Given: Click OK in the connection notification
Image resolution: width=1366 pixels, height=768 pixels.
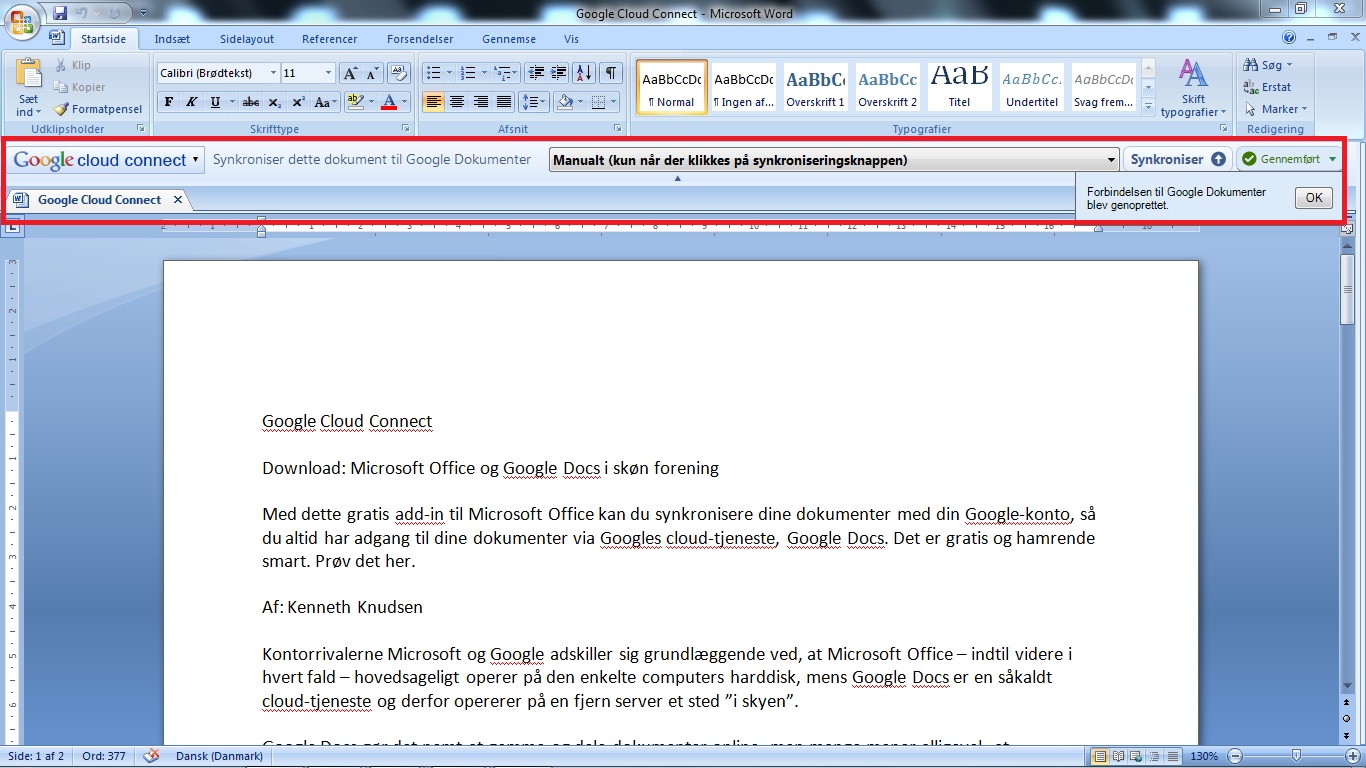Looking at the screenshot, I should tap(1313, 198).
